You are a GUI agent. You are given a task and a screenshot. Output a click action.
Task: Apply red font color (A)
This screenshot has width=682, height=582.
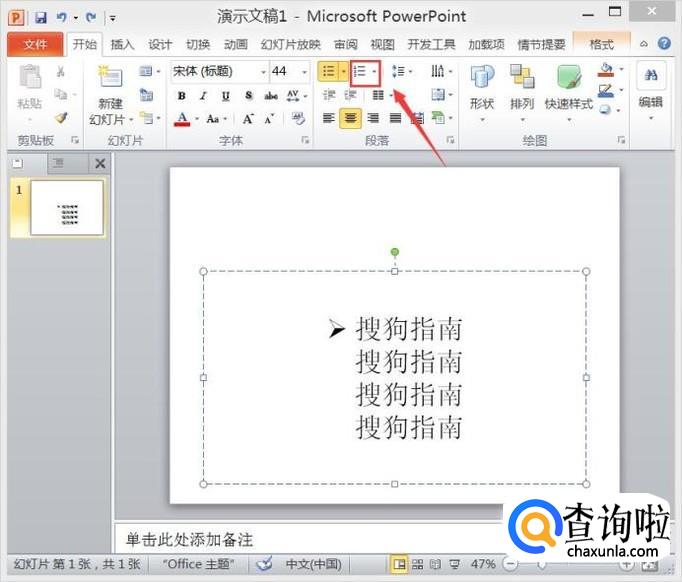point(182,118)
